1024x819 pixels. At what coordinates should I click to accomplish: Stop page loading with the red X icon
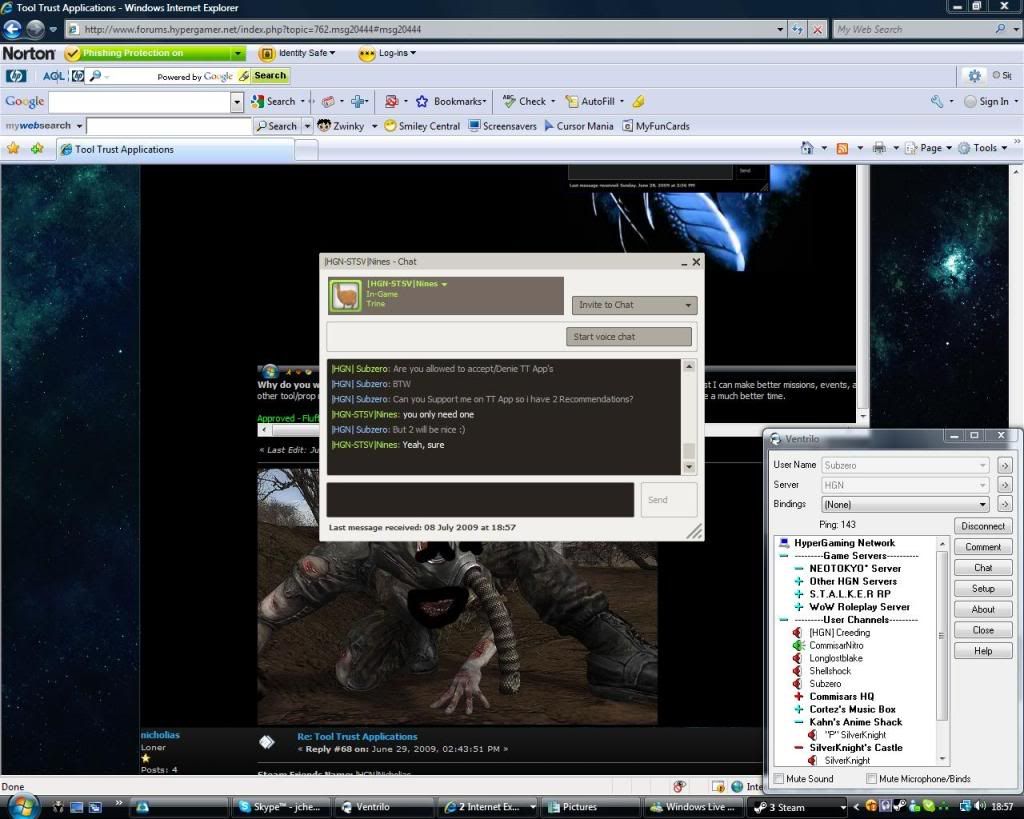pos(817,29)
